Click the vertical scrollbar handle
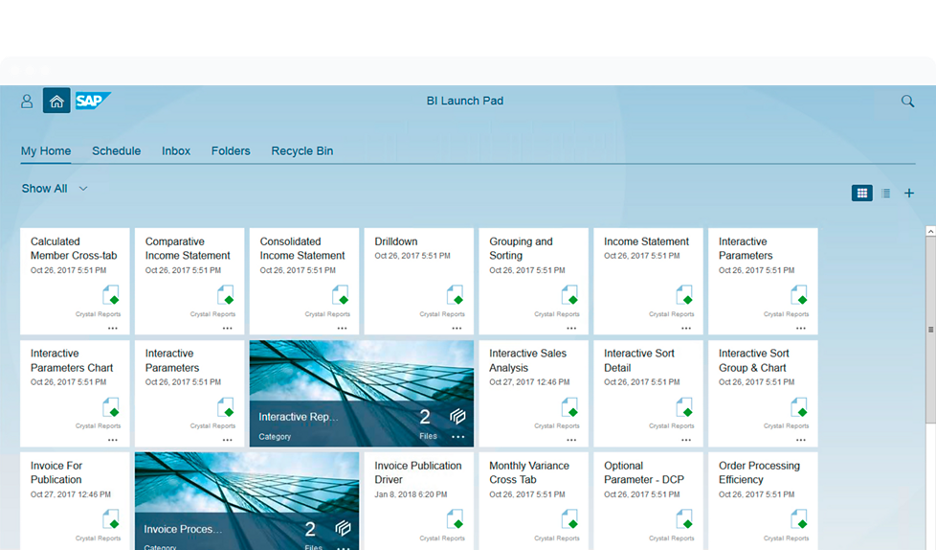Image resolution: width=936 pixels, height=550 pixels. (931, 330)
